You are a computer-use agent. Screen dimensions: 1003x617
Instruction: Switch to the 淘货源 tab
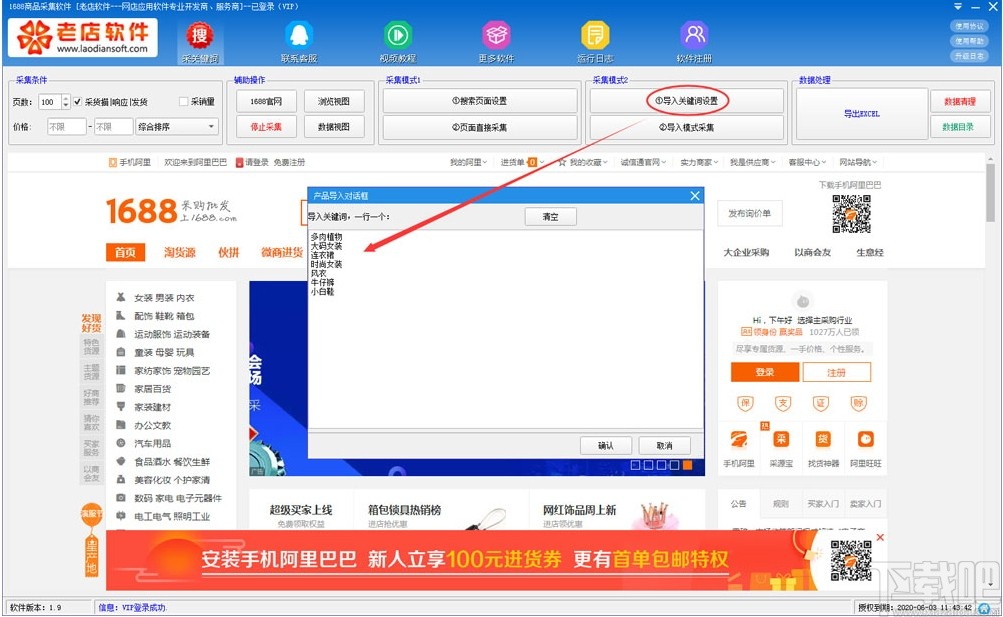pos(179,253)
